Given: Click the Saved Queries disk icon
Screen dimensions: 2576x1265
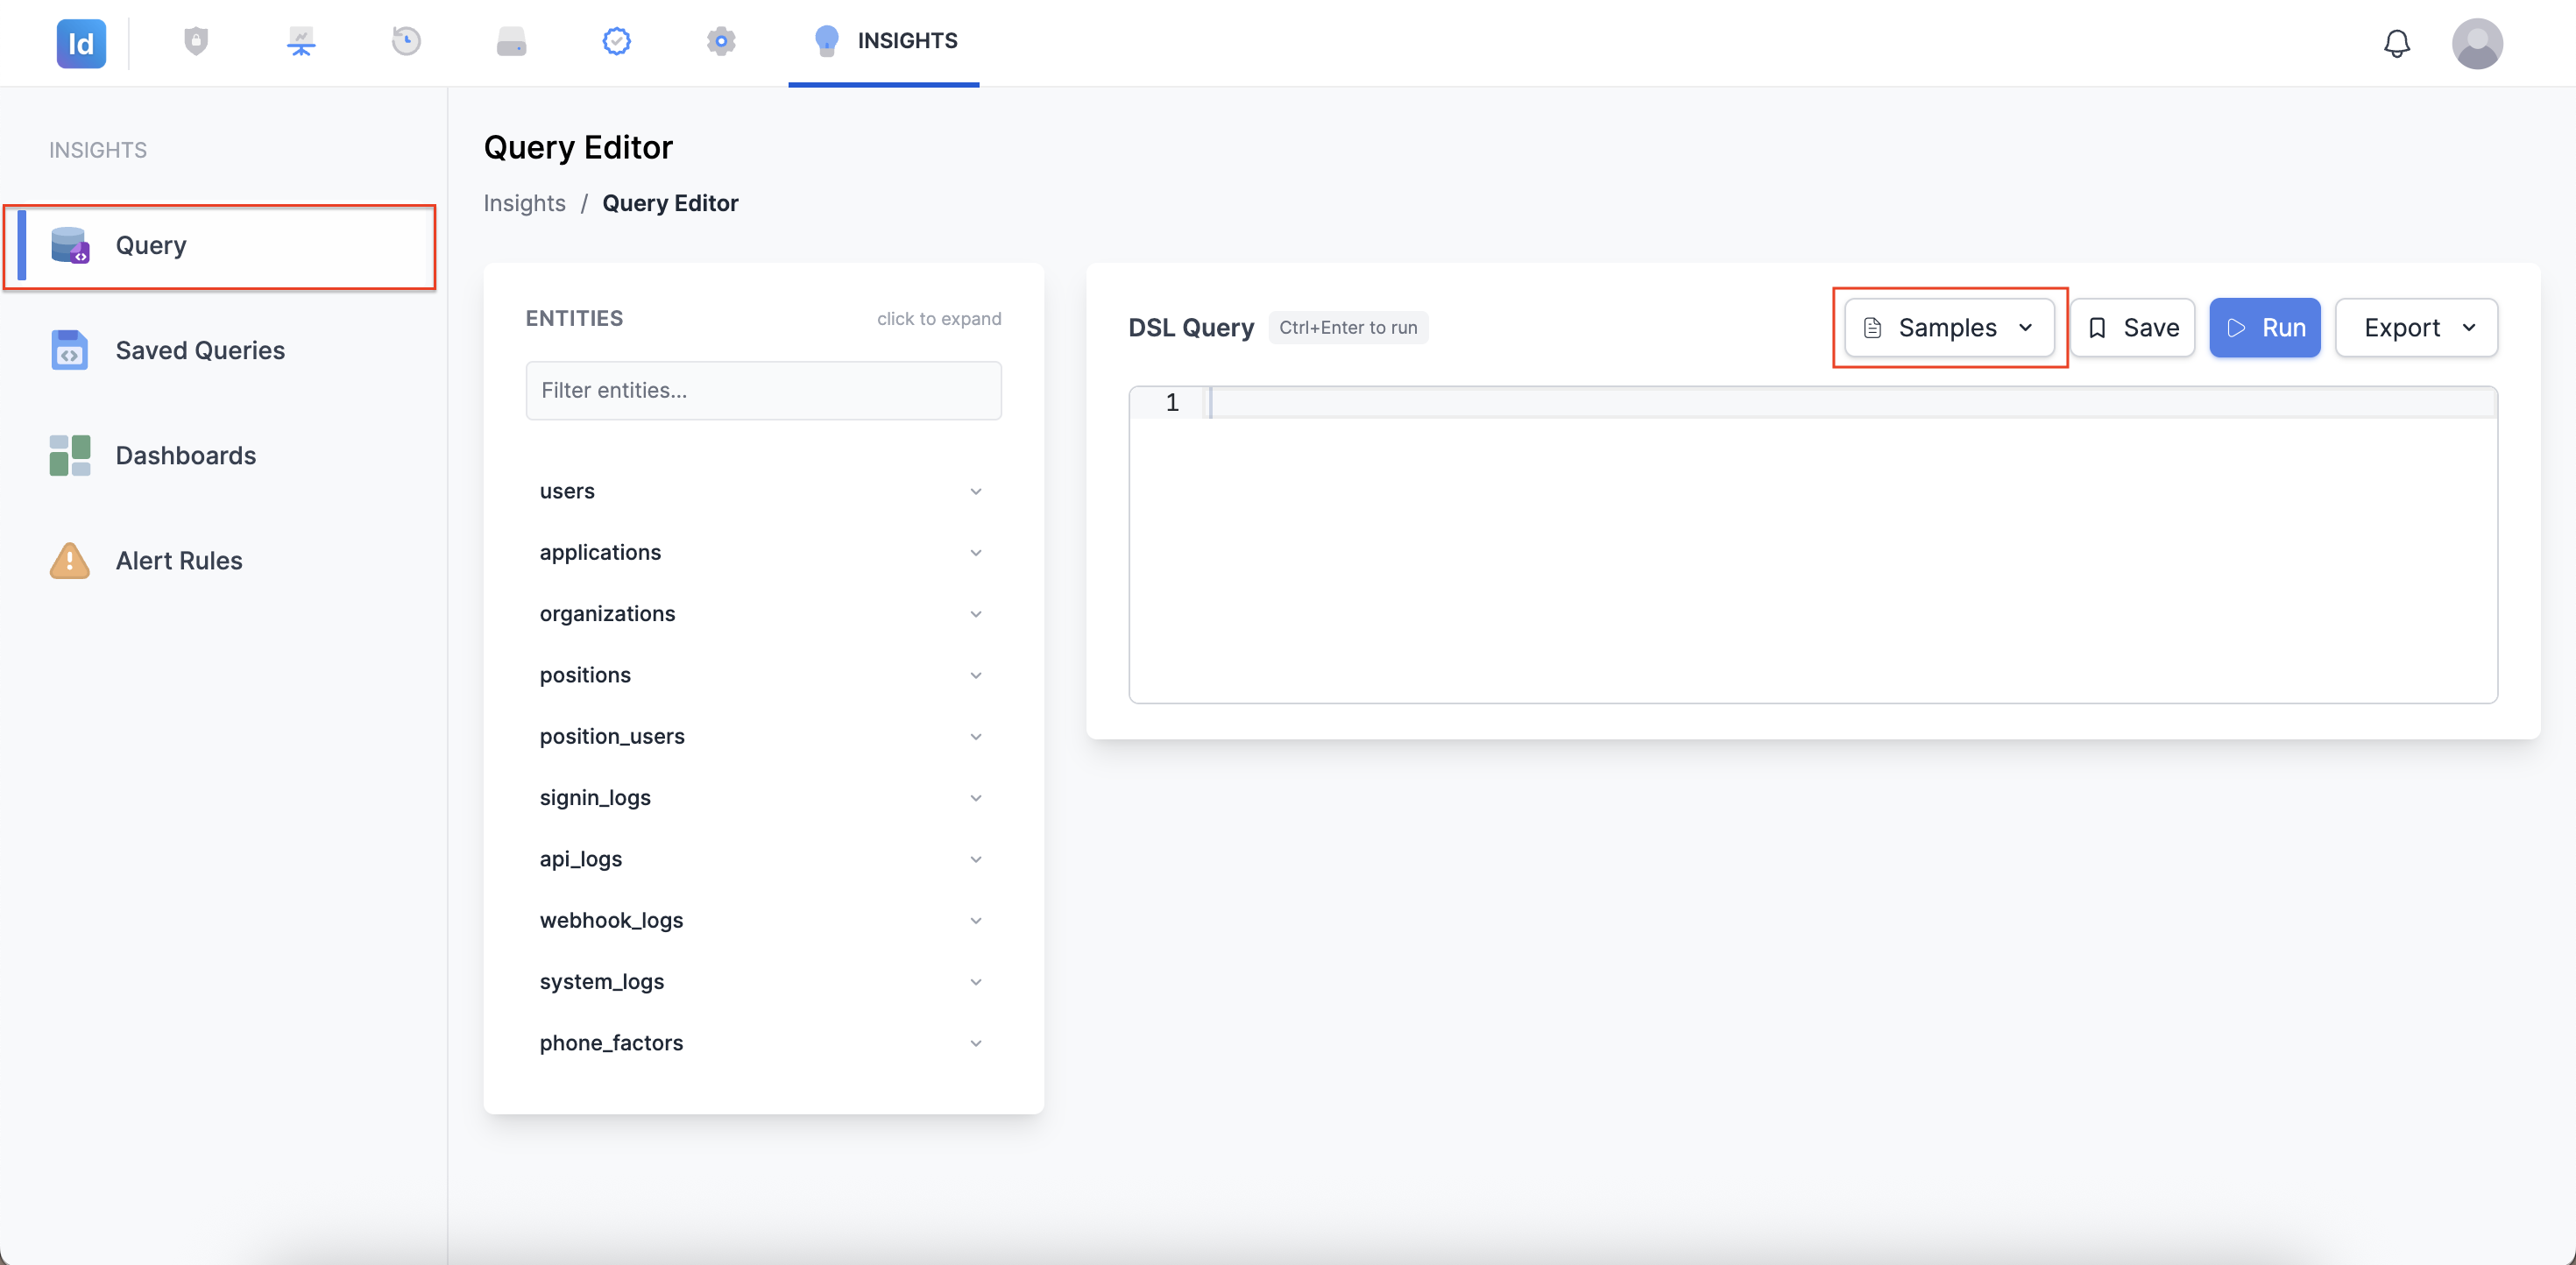Looking at the screenshot, I should pos(69,350).
